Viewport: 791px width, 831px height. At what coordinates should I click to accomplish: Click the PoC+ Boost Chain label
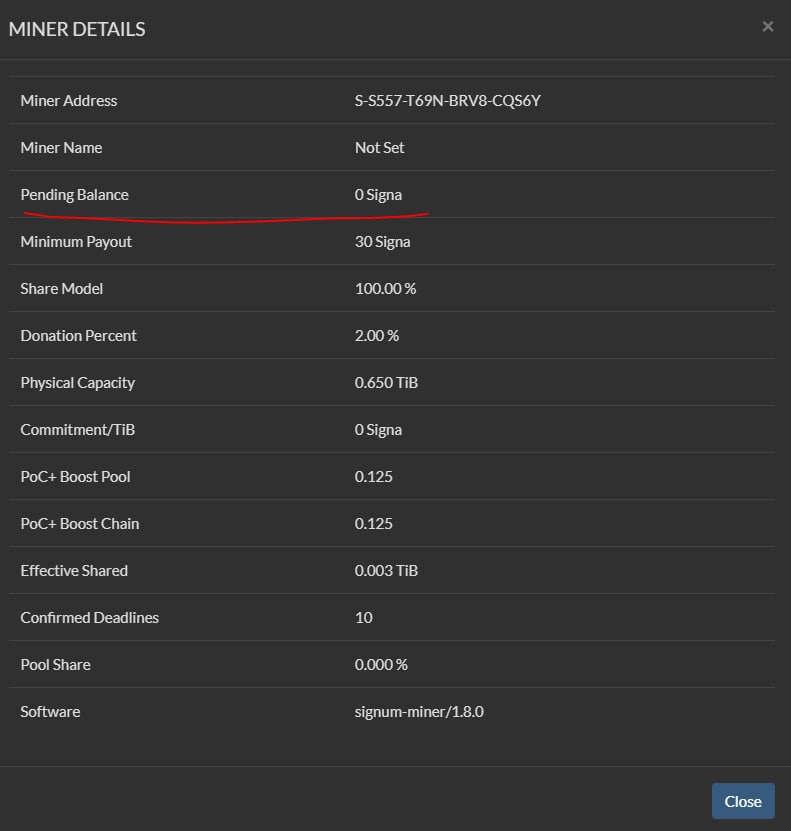[x=79, y=524]
